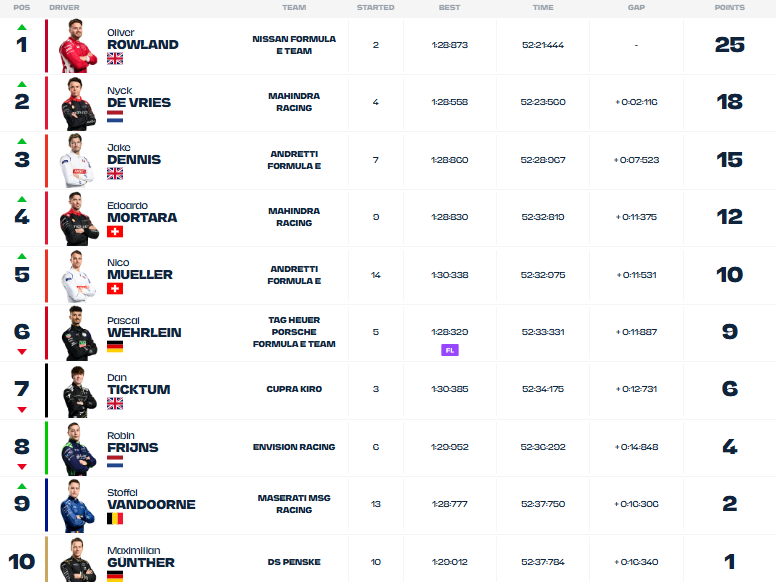The height and width of the screenshot is (582, 776).
Task: Click Oliver Rowland's British flag icon
Action: [115, 59]
